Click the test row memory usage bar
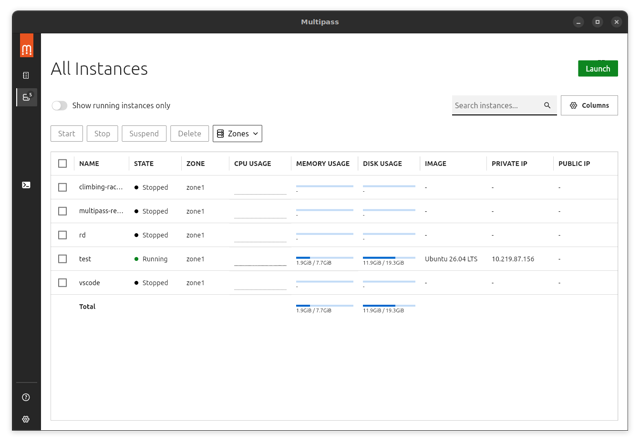Screen dimensions: 640x444 point(324,260)
